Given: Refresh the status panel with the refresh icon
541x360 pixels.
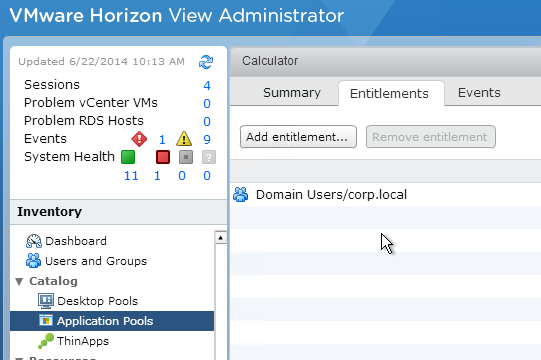Looking at the screenshot, I should pos(206,62).
